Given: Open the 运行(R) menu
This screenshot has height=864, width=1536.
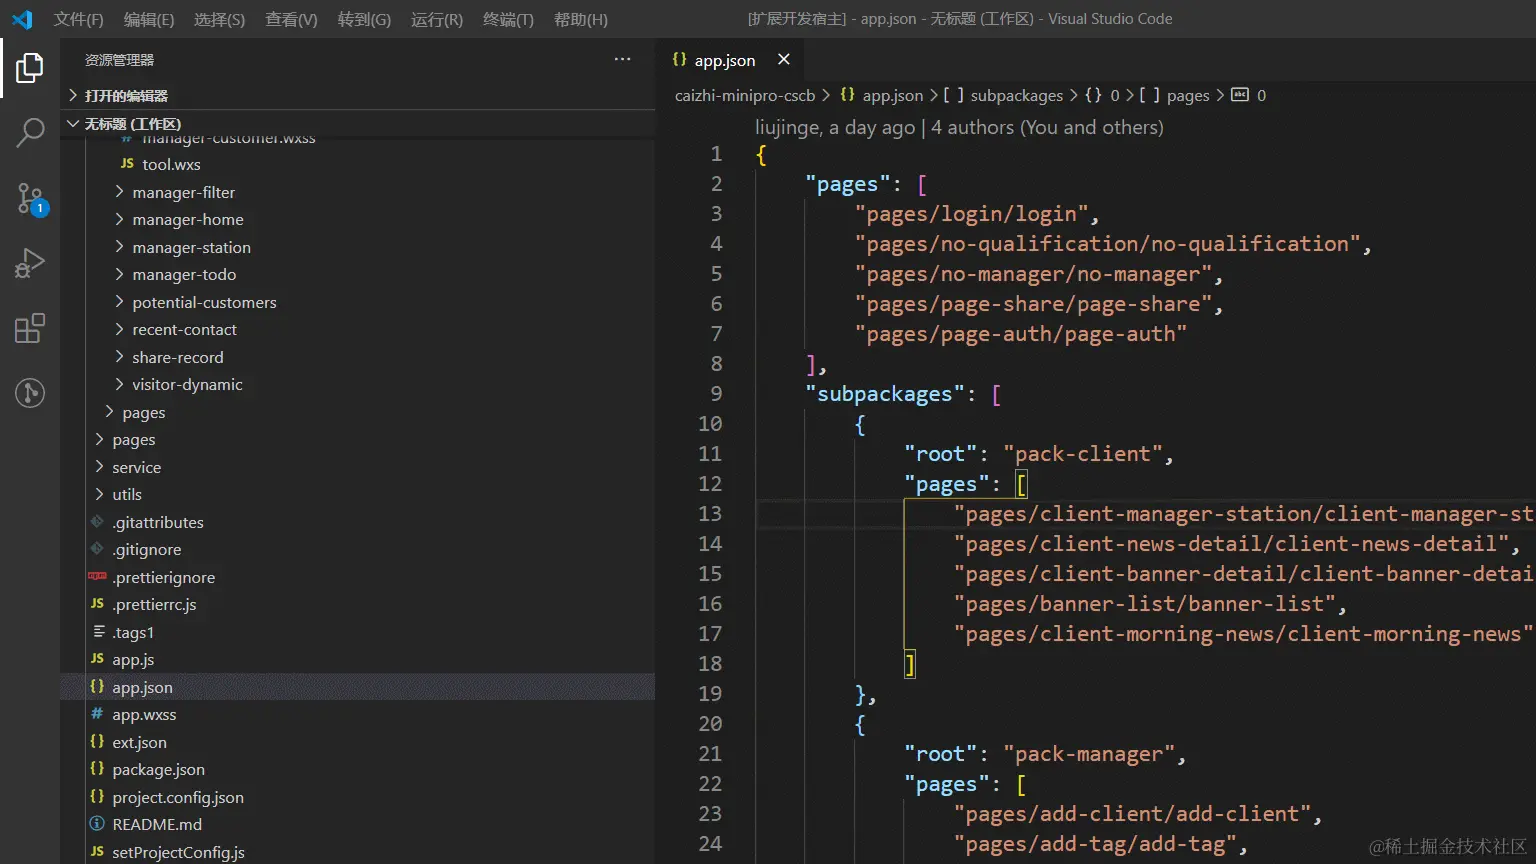Looking at the screenshot, I should pyautogui.click(x=437, y=19).
